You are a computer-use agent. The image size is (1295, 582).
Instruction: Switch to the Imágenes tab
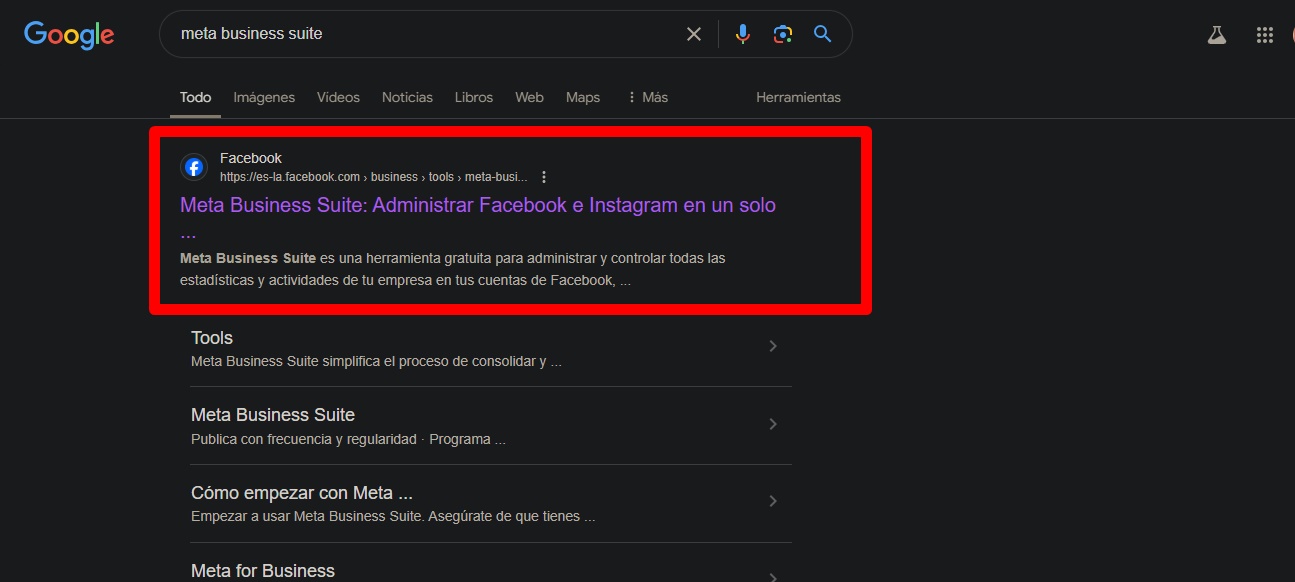tap(264, 97)
